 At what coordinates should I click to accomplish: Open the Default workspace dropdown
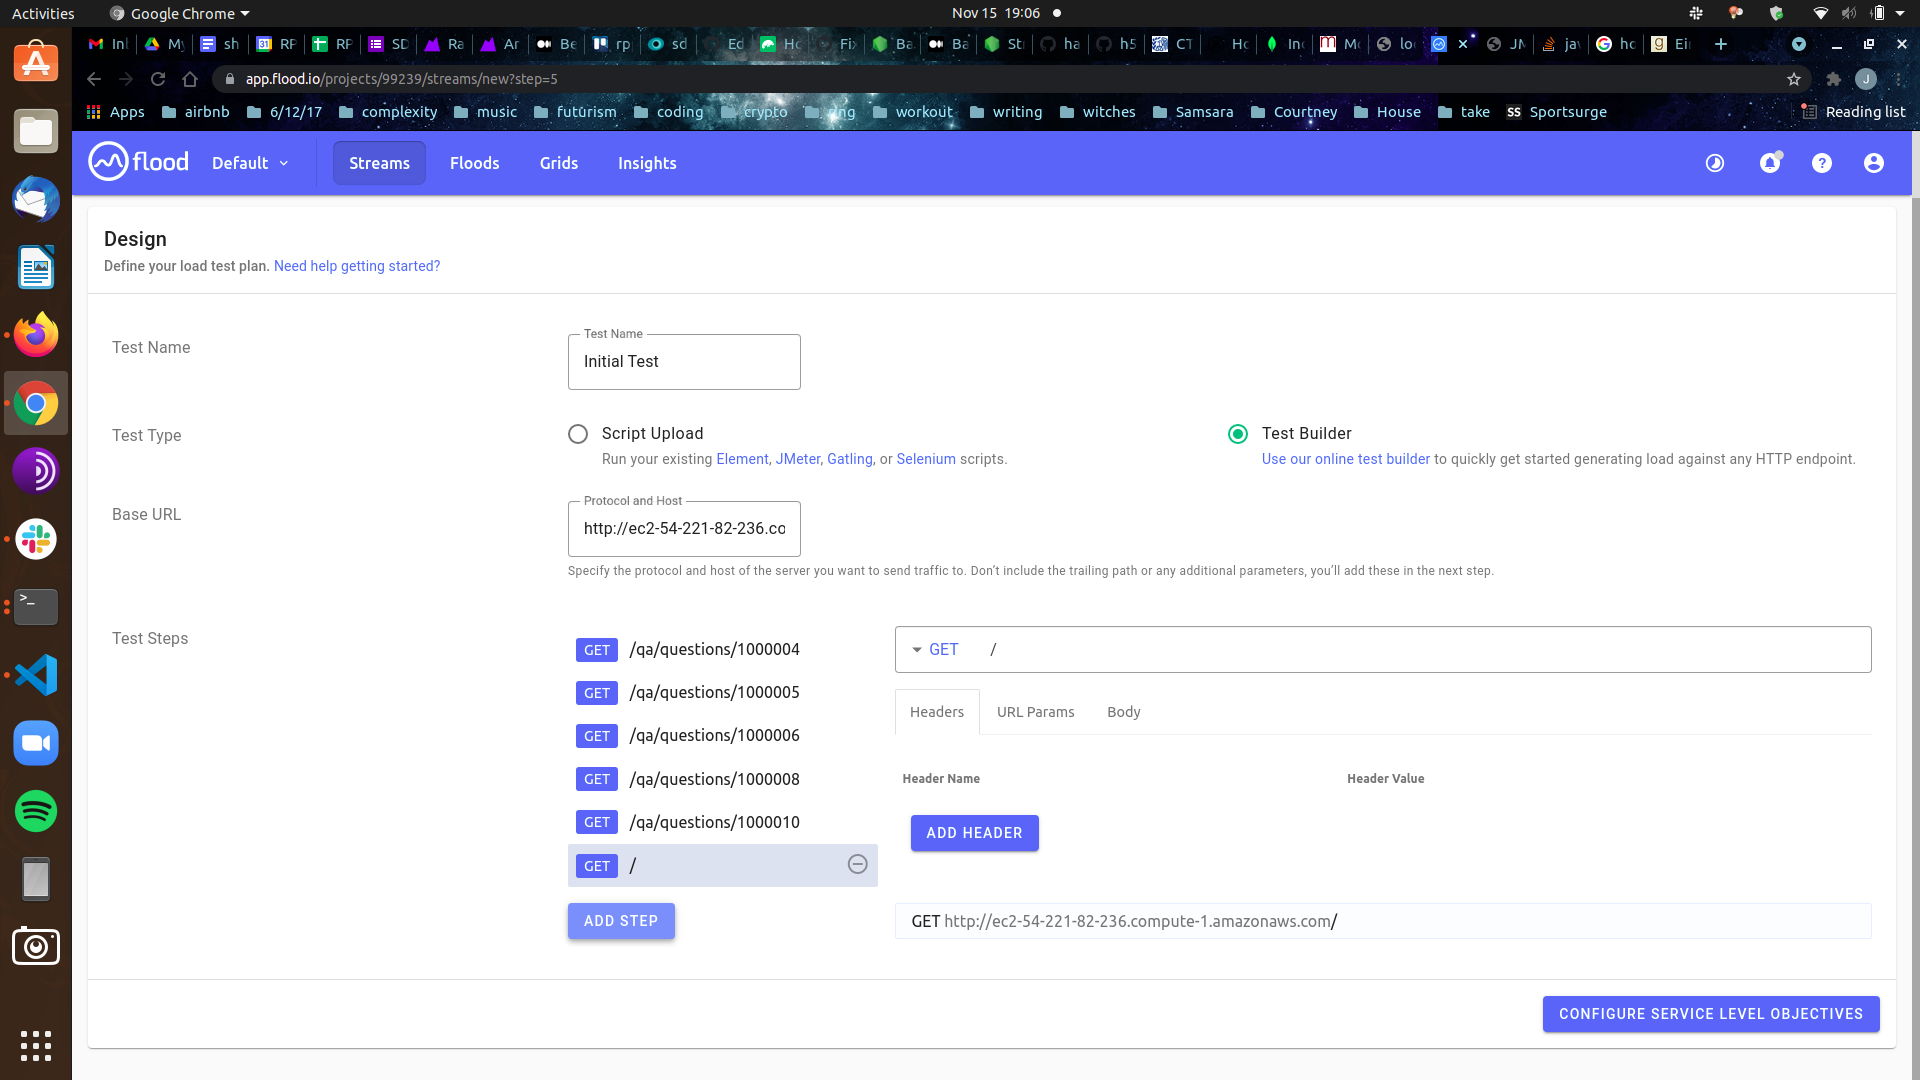point(248,162)
